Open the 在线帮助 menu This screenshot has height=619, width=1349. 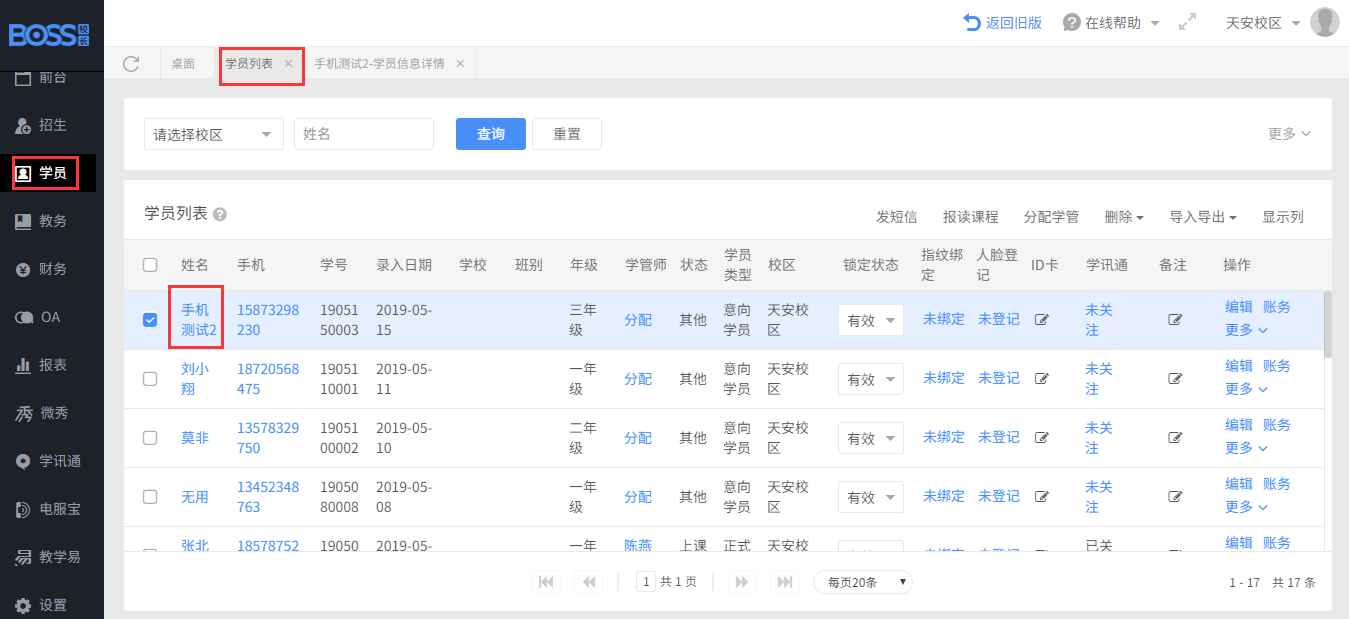click(x=1111, y=22)
